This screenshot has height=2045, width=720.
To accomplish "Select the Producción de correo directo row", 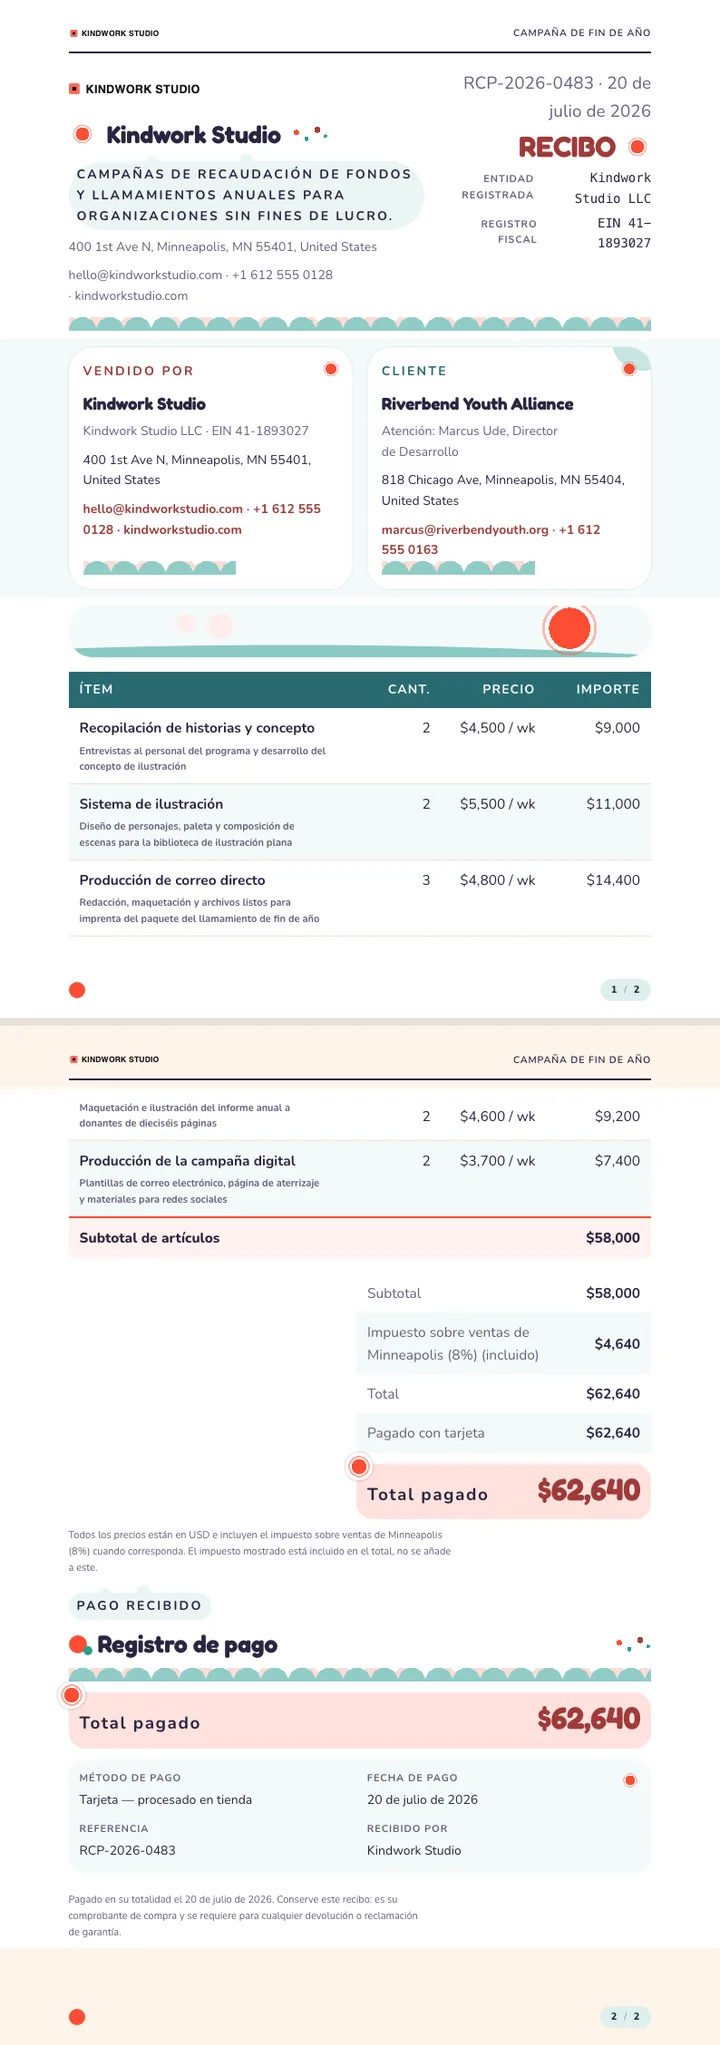I will (360, 898).
